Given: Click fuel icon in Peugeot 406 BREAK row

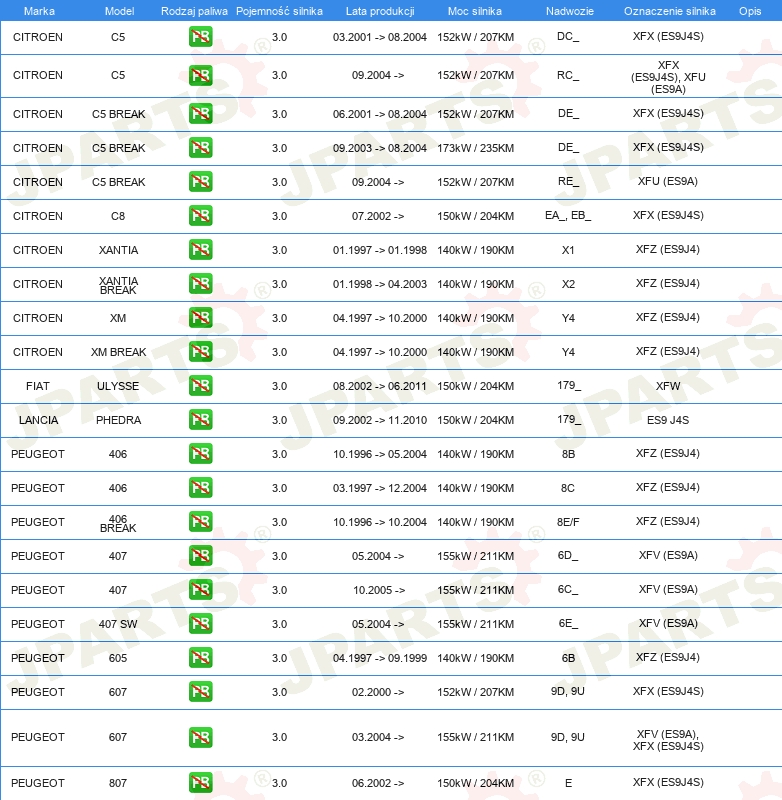Looking at the screenshot, I should click(200, 522).
